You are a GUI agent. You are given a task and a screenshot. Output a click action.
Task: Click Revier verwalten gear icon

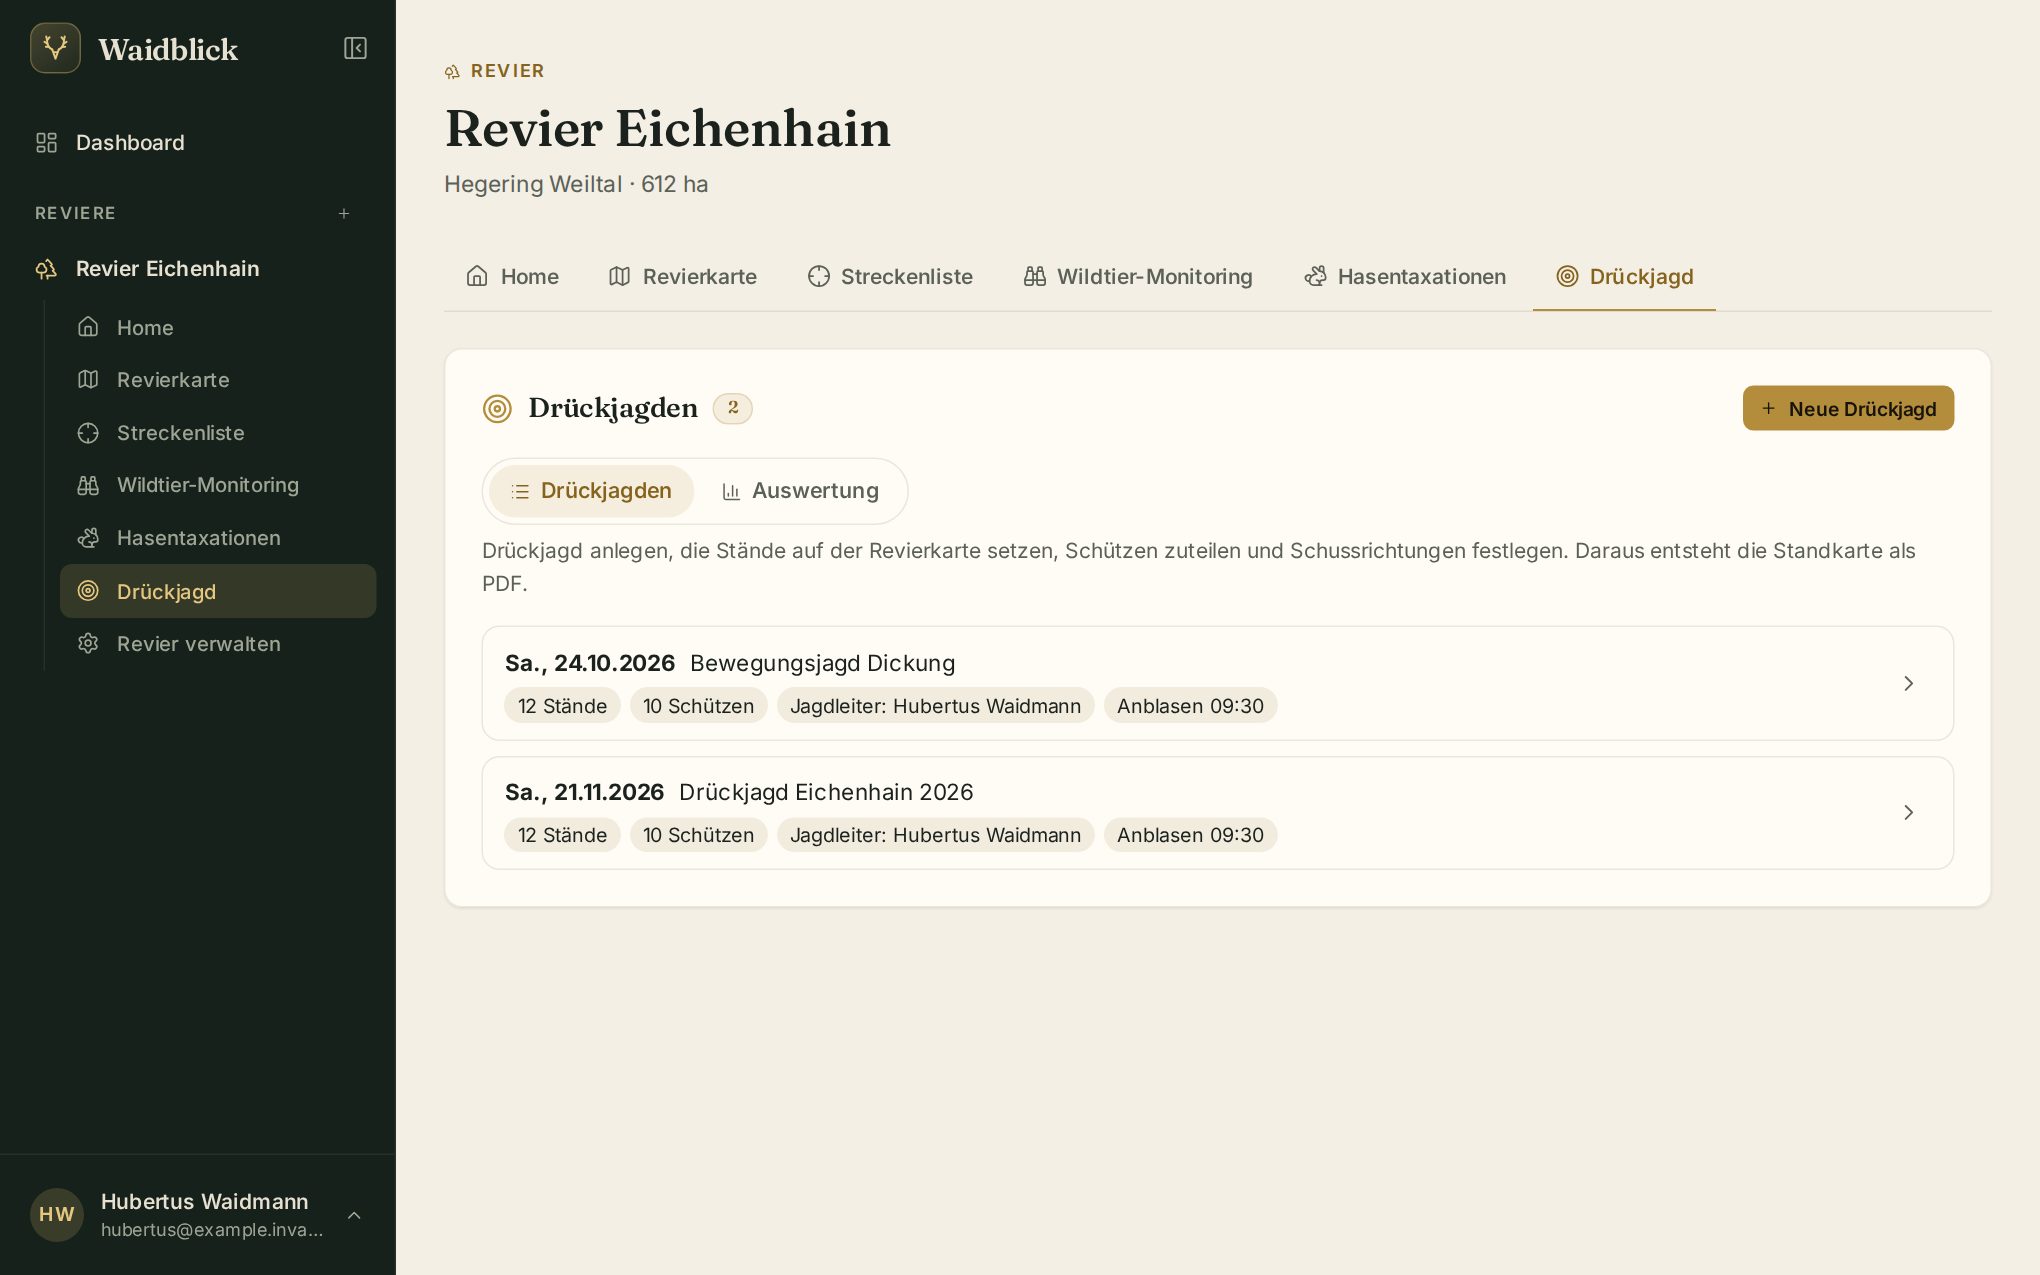point(88,644)
